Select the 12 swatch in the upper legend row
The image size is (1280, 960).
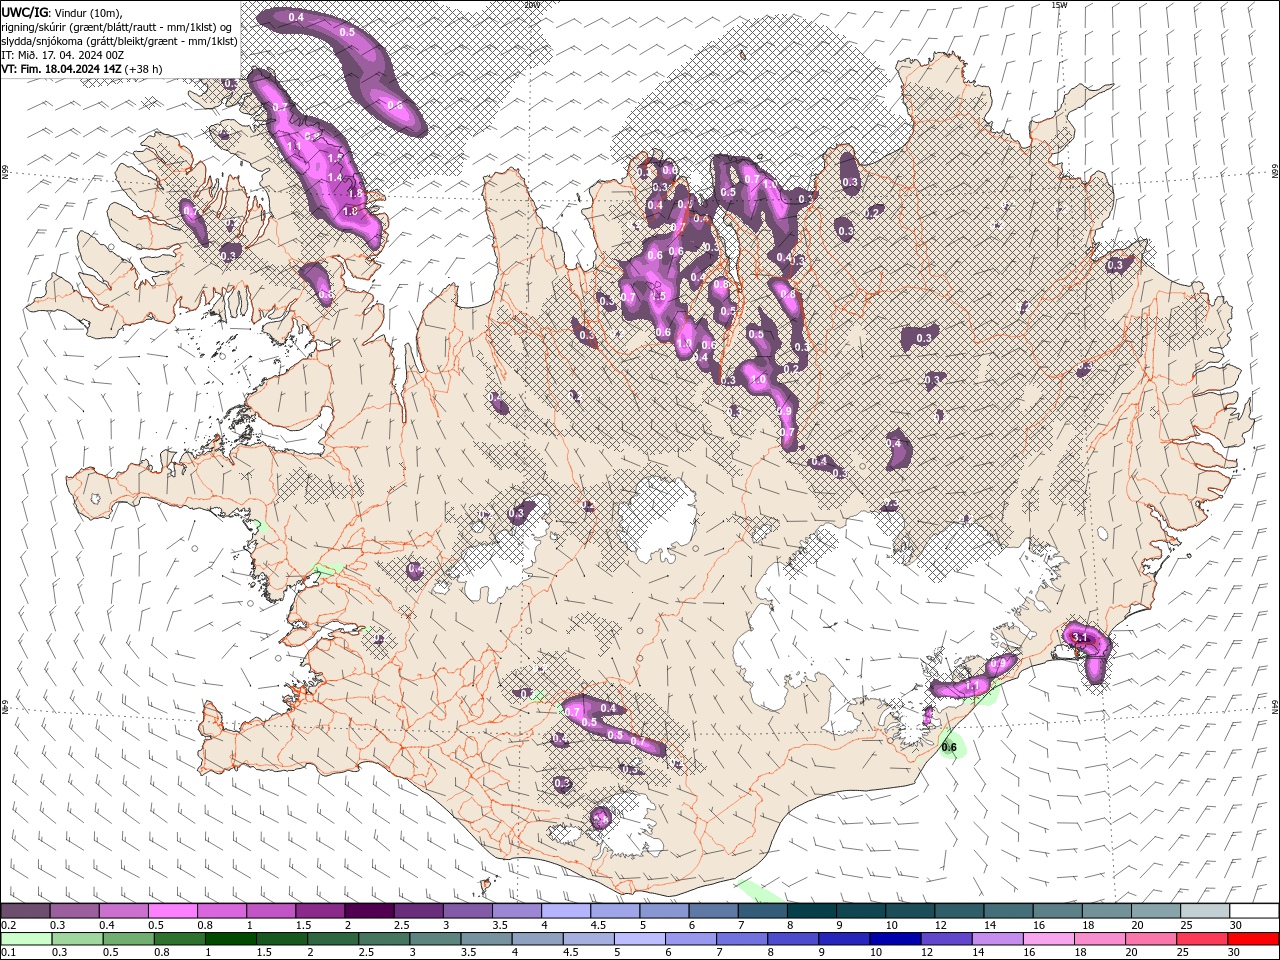point(960,911)
